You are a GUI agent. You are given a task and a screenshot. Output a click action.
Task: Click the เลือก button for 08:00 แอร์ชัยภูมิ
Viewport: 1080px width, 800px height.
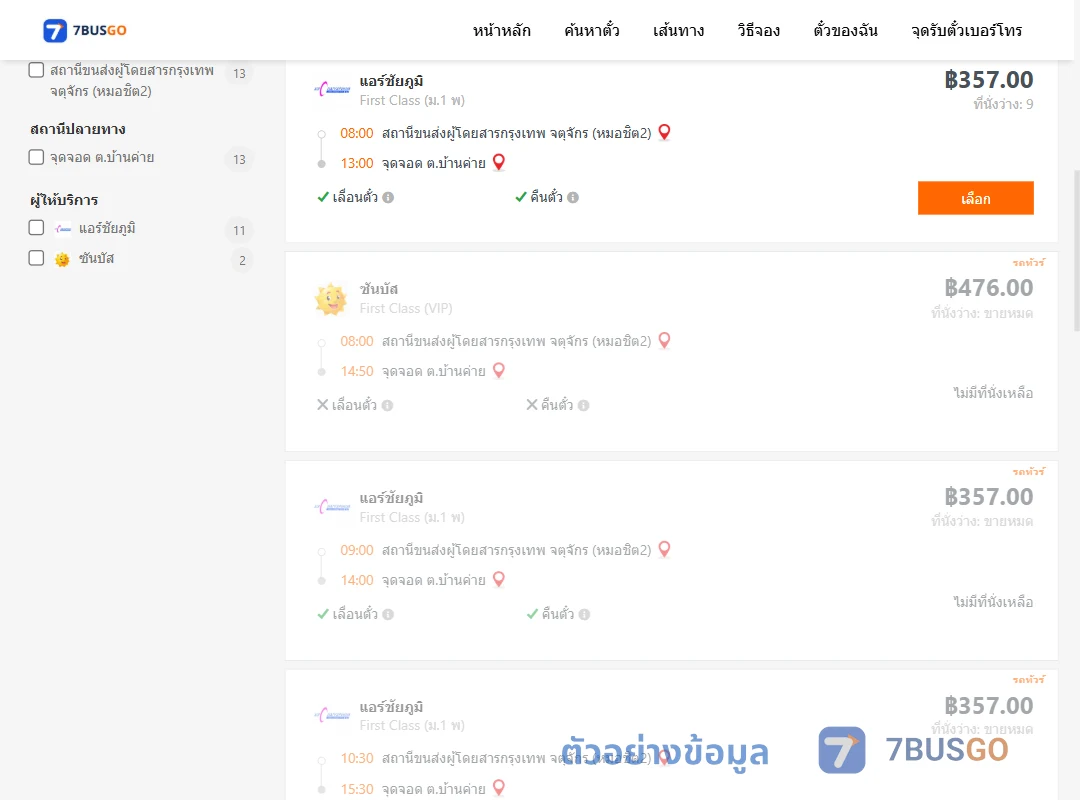(975, 198)
